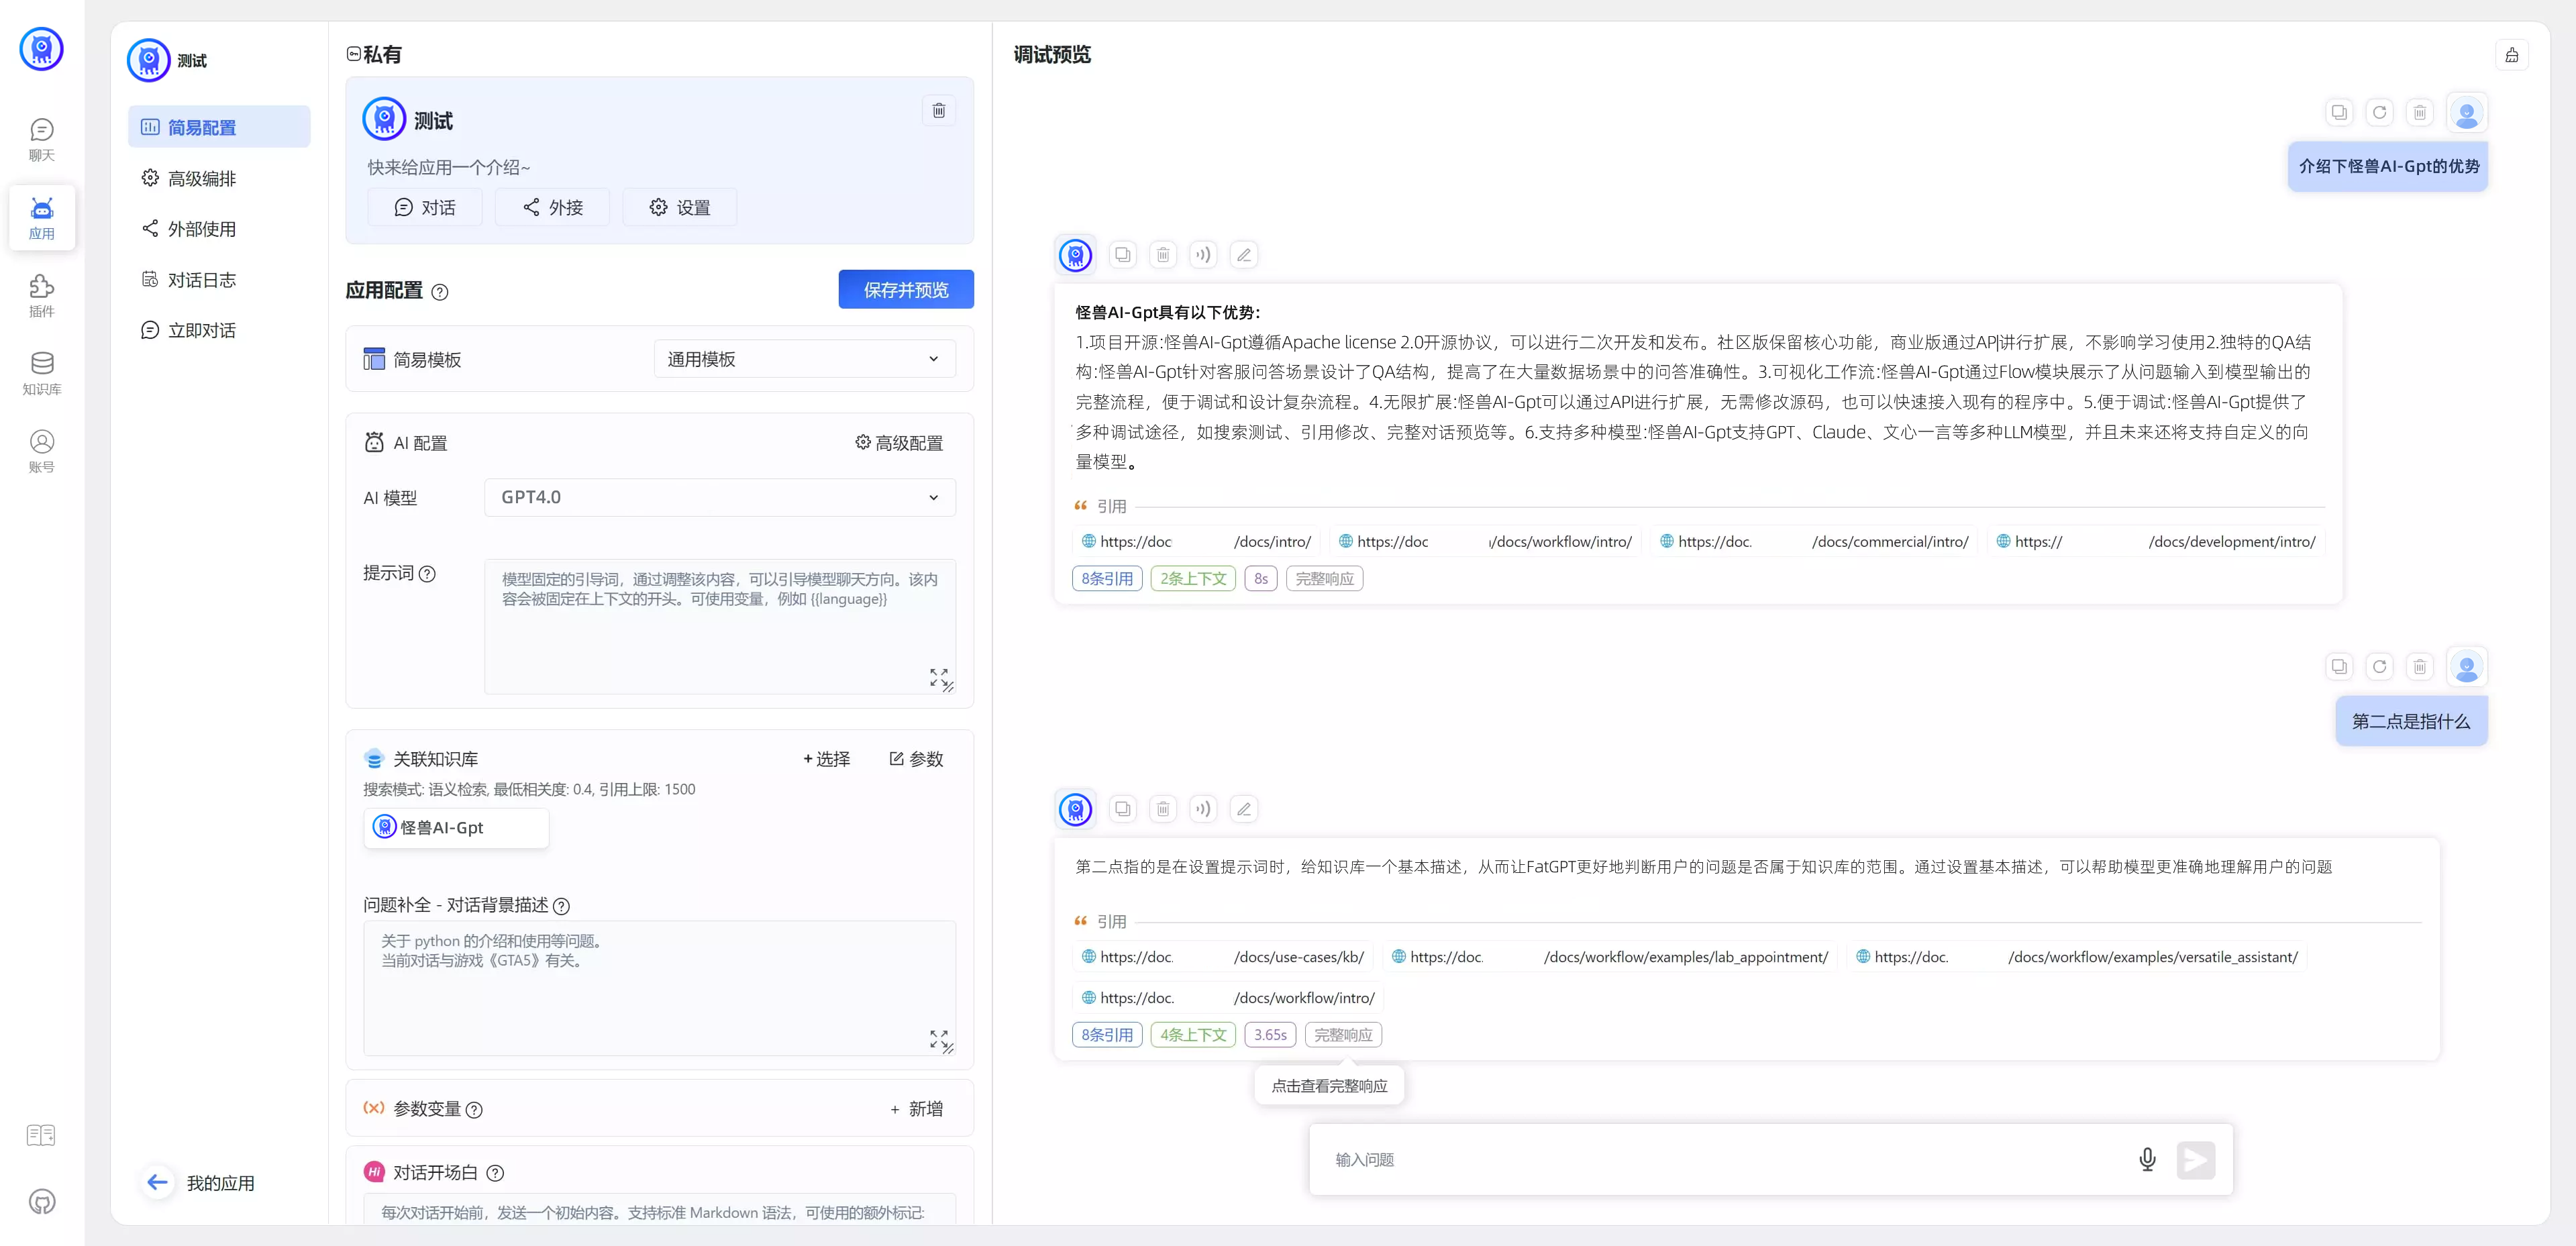Open the 知识库 knowledge base section
Viewport: 2576px width, 1246px height.
(41, 374)
